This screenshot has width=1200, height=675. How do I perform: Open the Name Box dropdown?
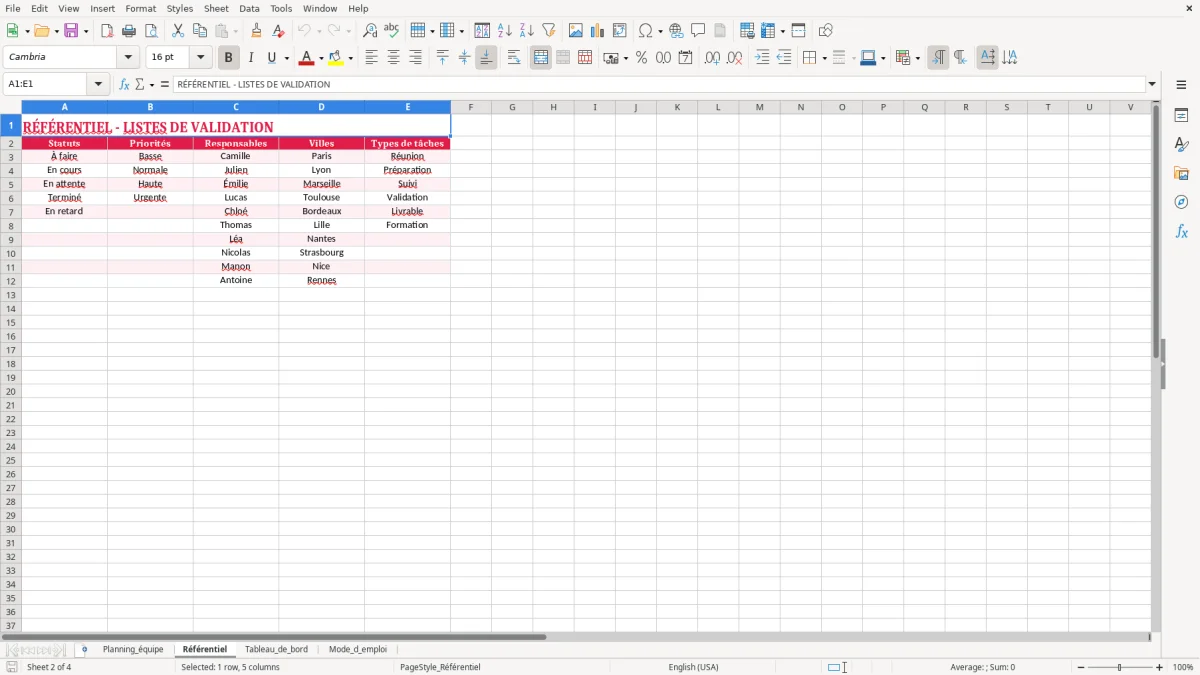(x=98, y=84)
